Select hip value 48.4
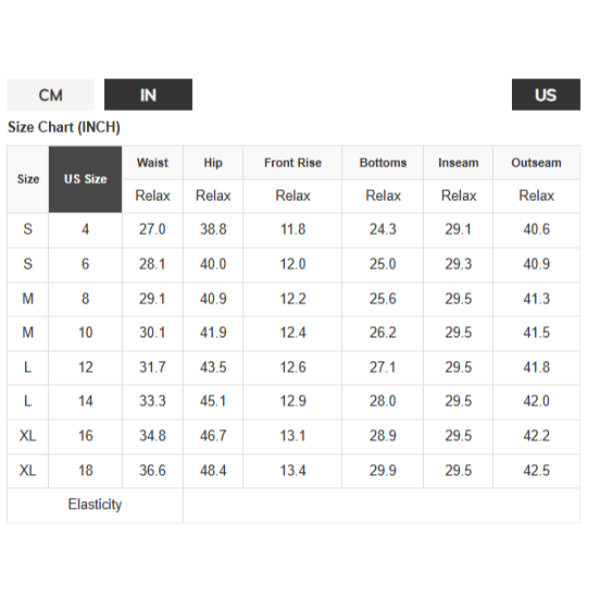600x600 pixels. click(213, 470)
